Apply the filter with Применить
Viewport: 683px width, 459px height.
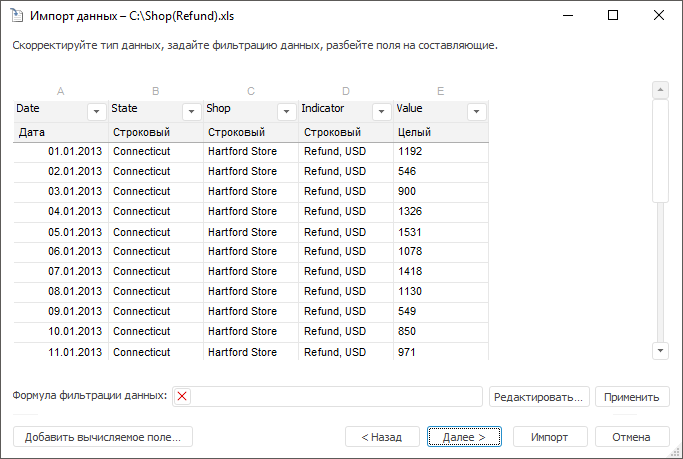point(632,397)
